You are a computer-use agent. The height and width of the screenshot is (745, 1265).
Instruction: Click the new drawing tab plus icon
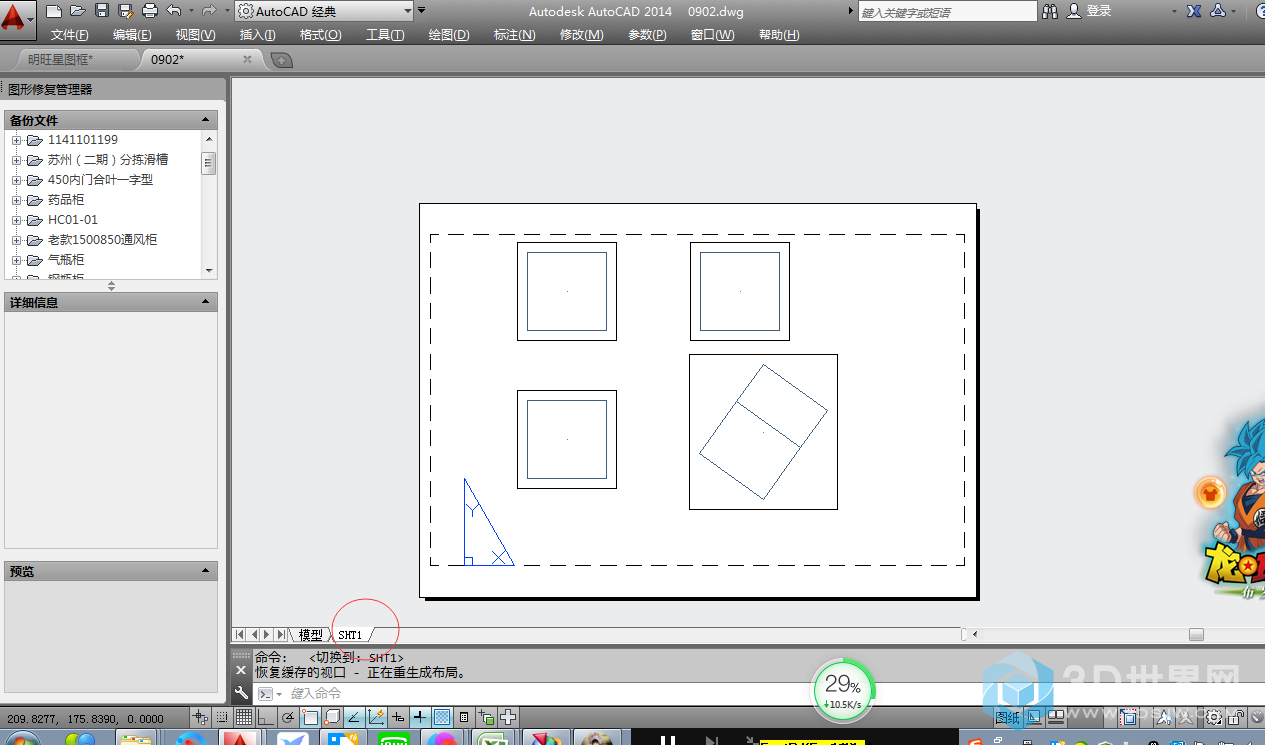[x=282, y=60]
